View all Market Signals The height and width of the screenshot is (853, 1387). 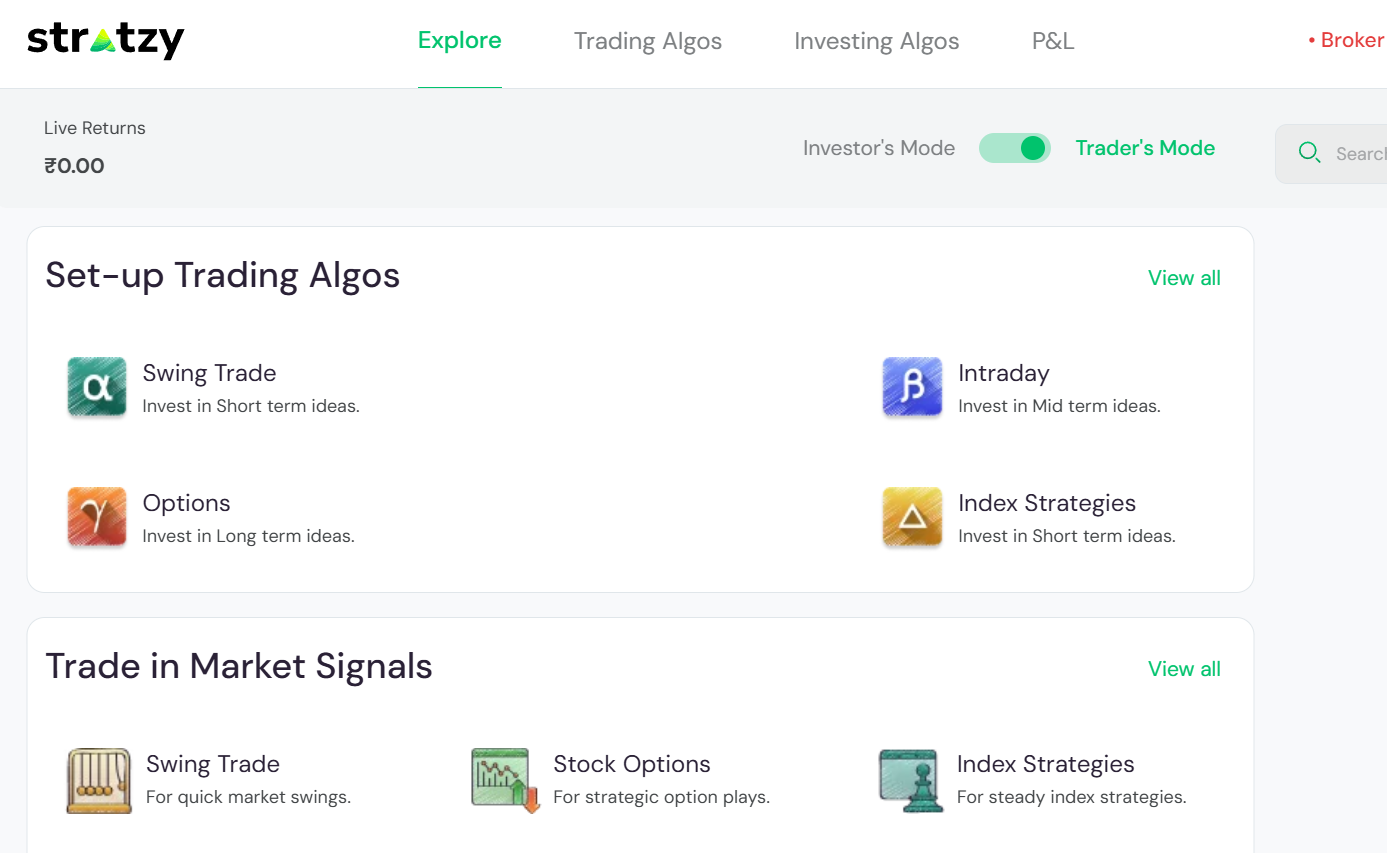point(1184,669)
